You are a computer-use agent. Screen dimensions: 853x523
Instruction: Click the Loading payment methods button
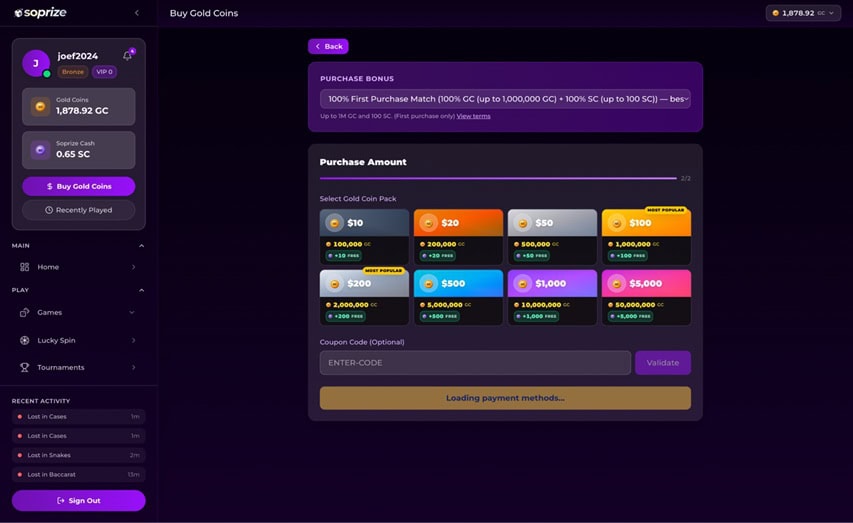tap(505, 398)
